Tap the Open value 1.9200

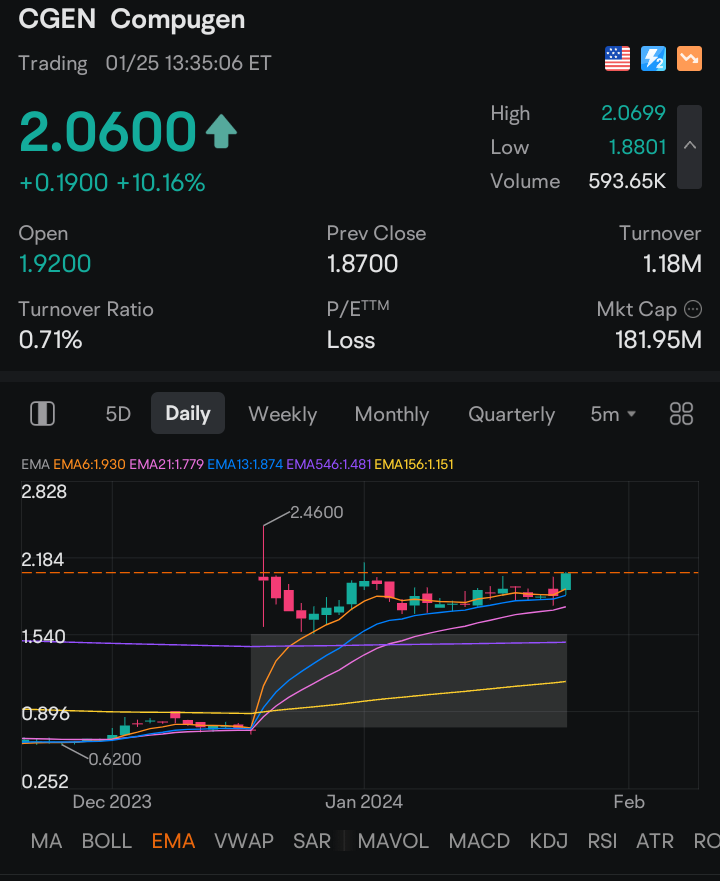point(55,264)
